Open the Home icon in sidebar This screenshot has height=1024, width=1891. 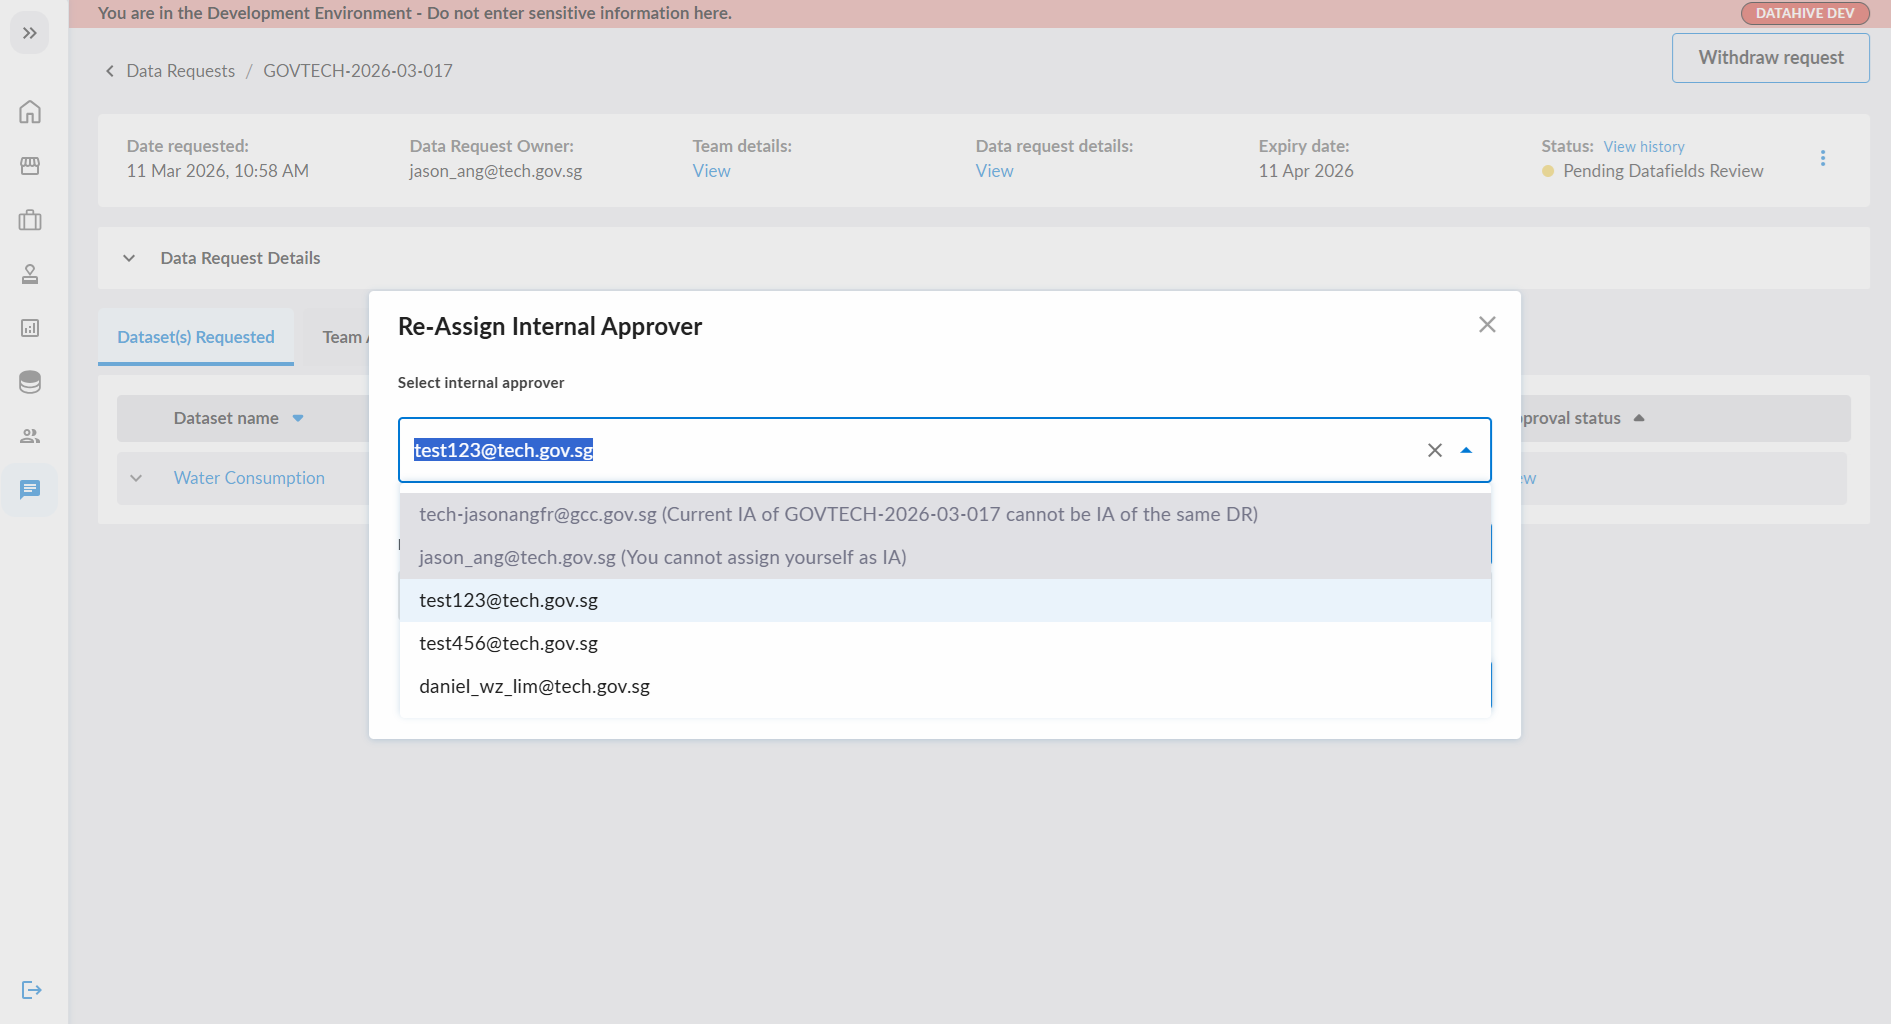[x=30, y=111]
